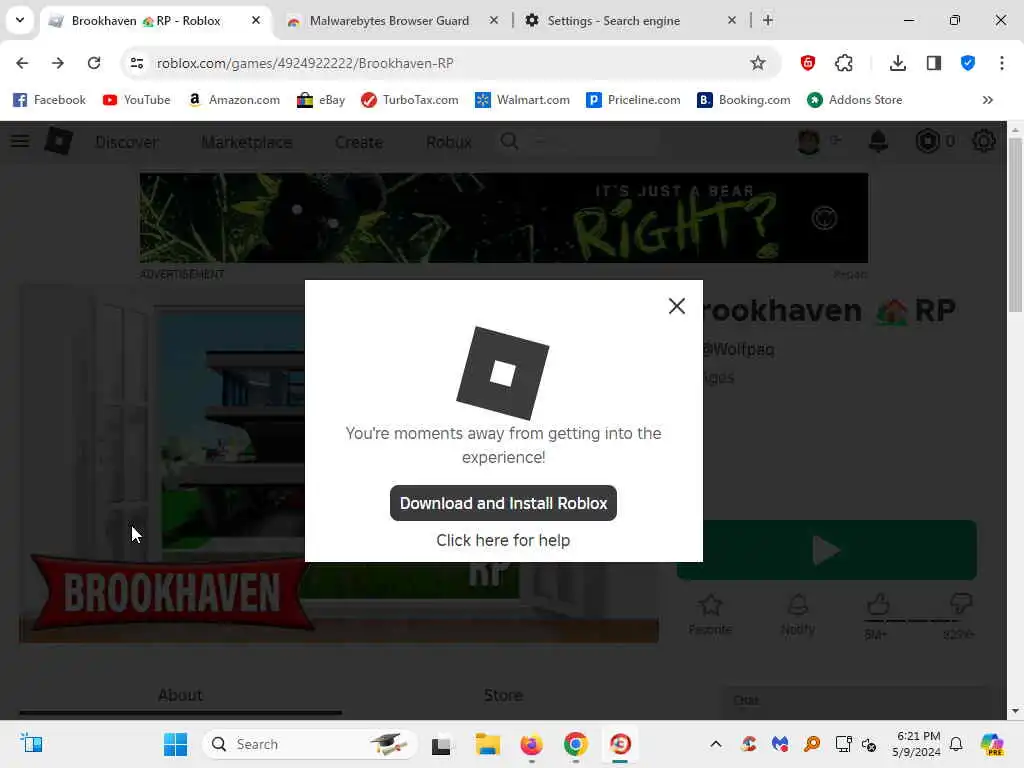Click the roblox.com address bar URL
The image size is (1024, 768).
pyautogui.click(x=304, y=63)
